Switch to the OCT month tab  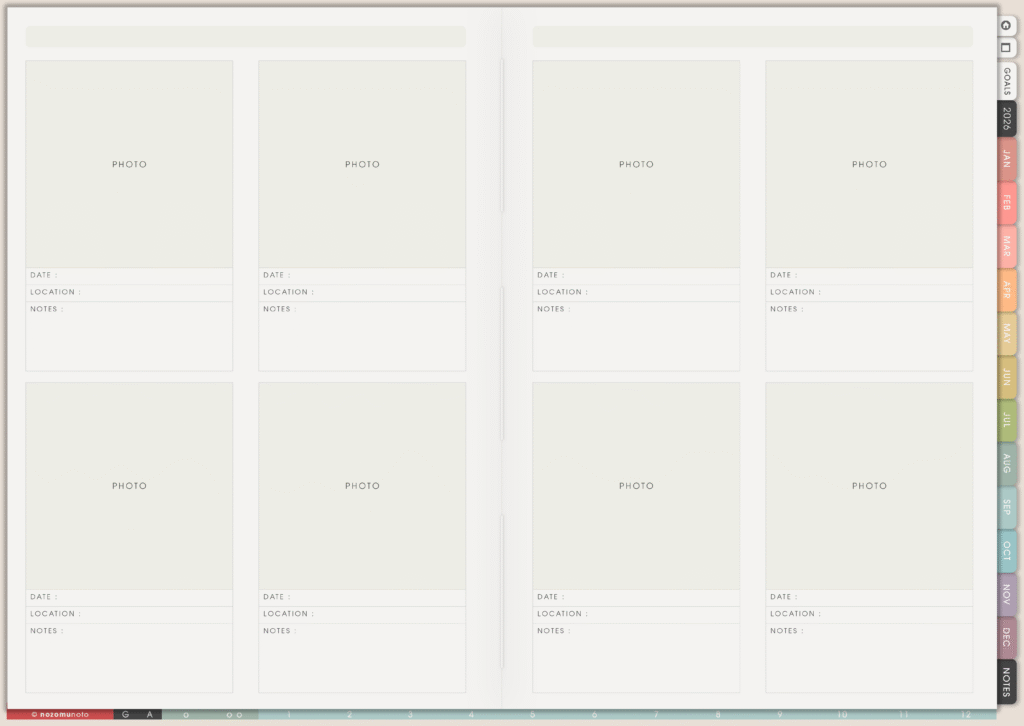tap(1006, 551)
